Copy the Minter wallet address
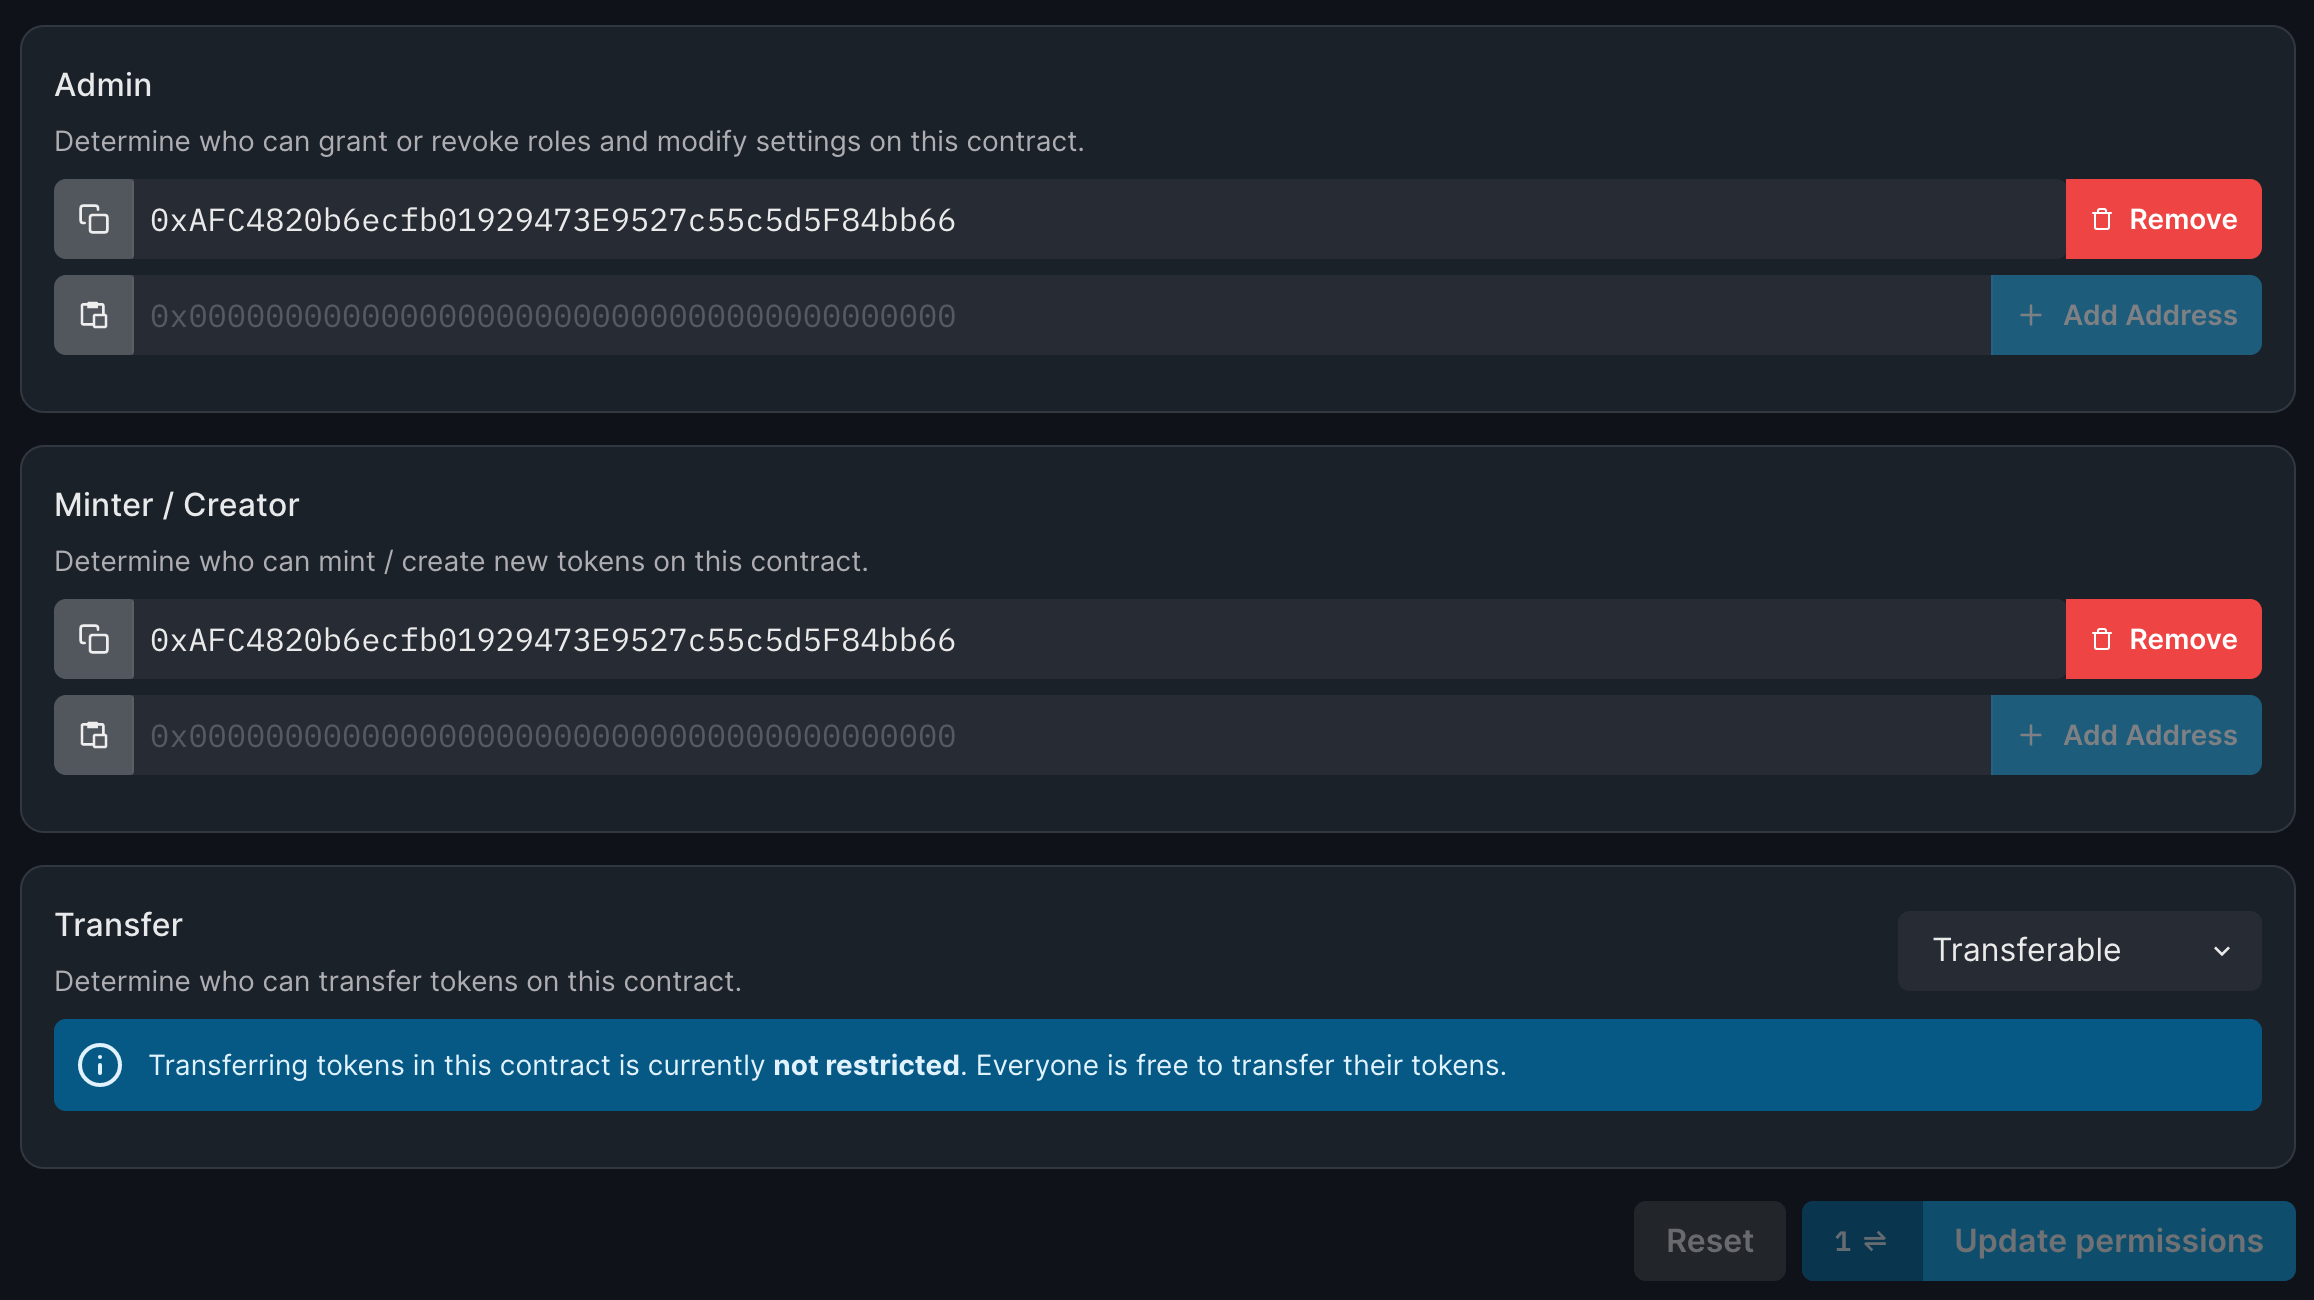2314x1300 pixels. [93, 638]
